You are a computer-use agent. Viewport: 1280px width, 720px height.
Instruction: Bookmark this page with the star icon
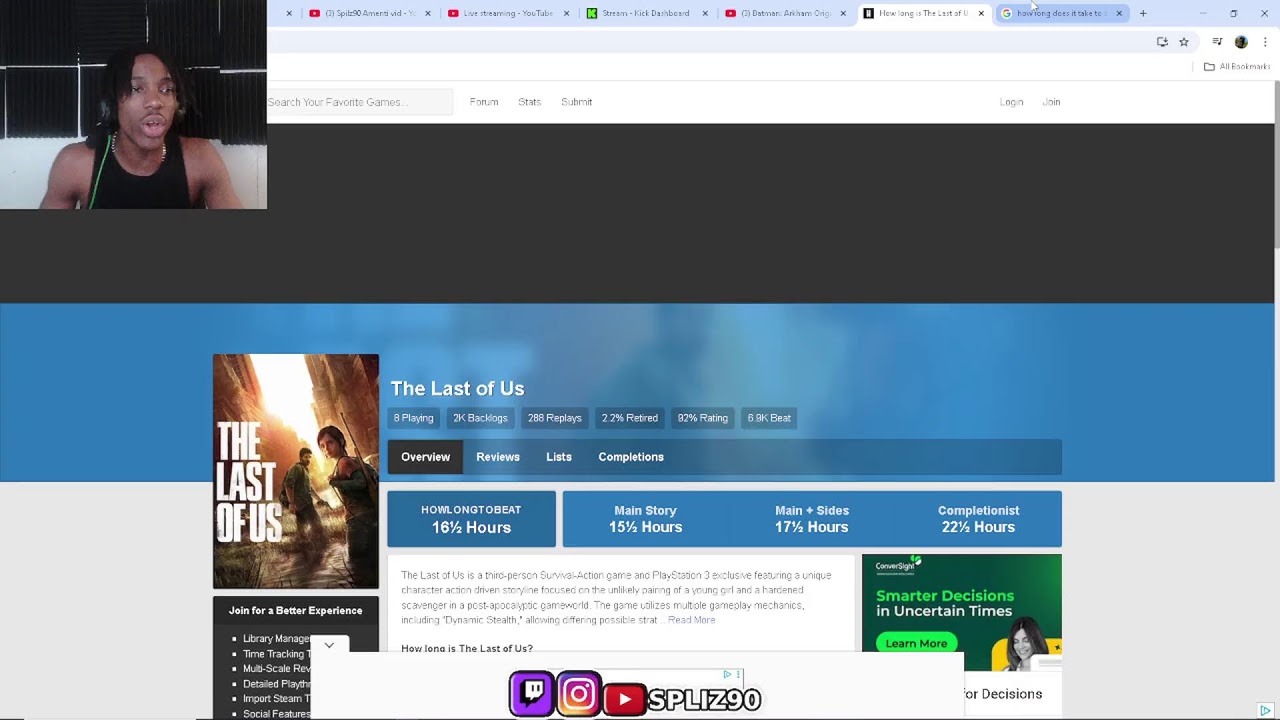point(1184,42)
